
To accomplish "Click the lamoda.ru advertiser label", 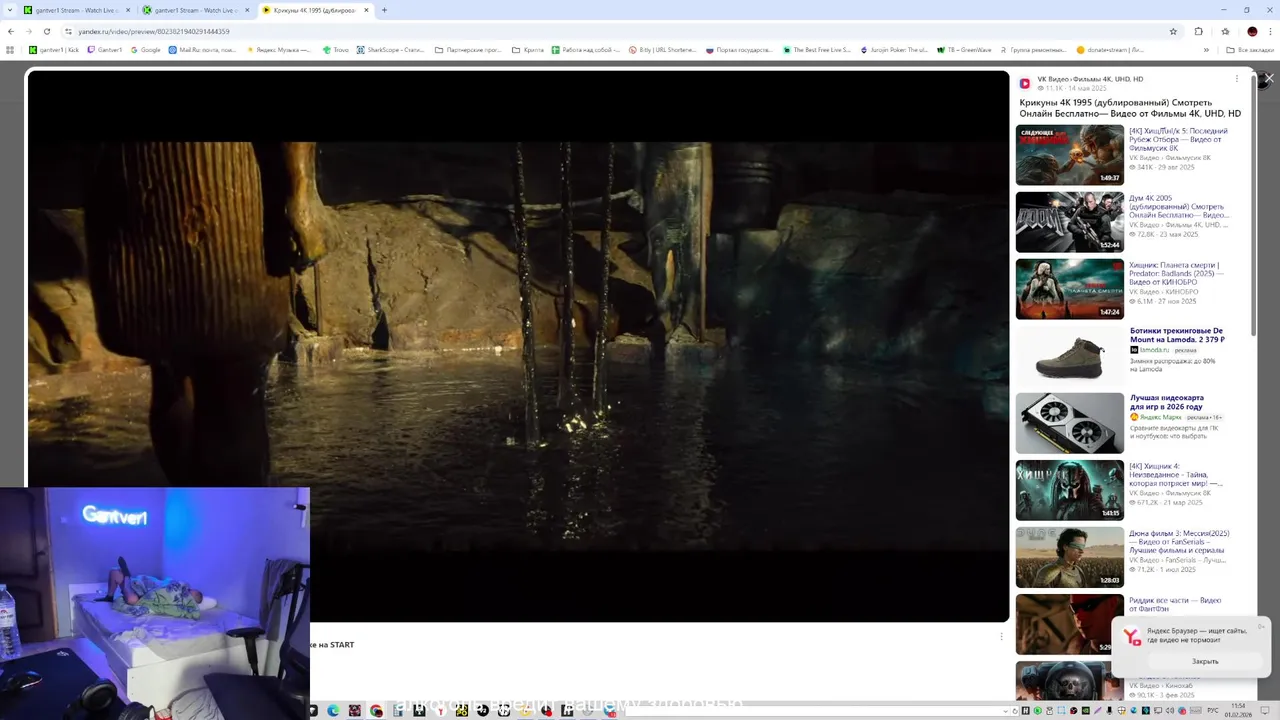I will (1154, 350).
